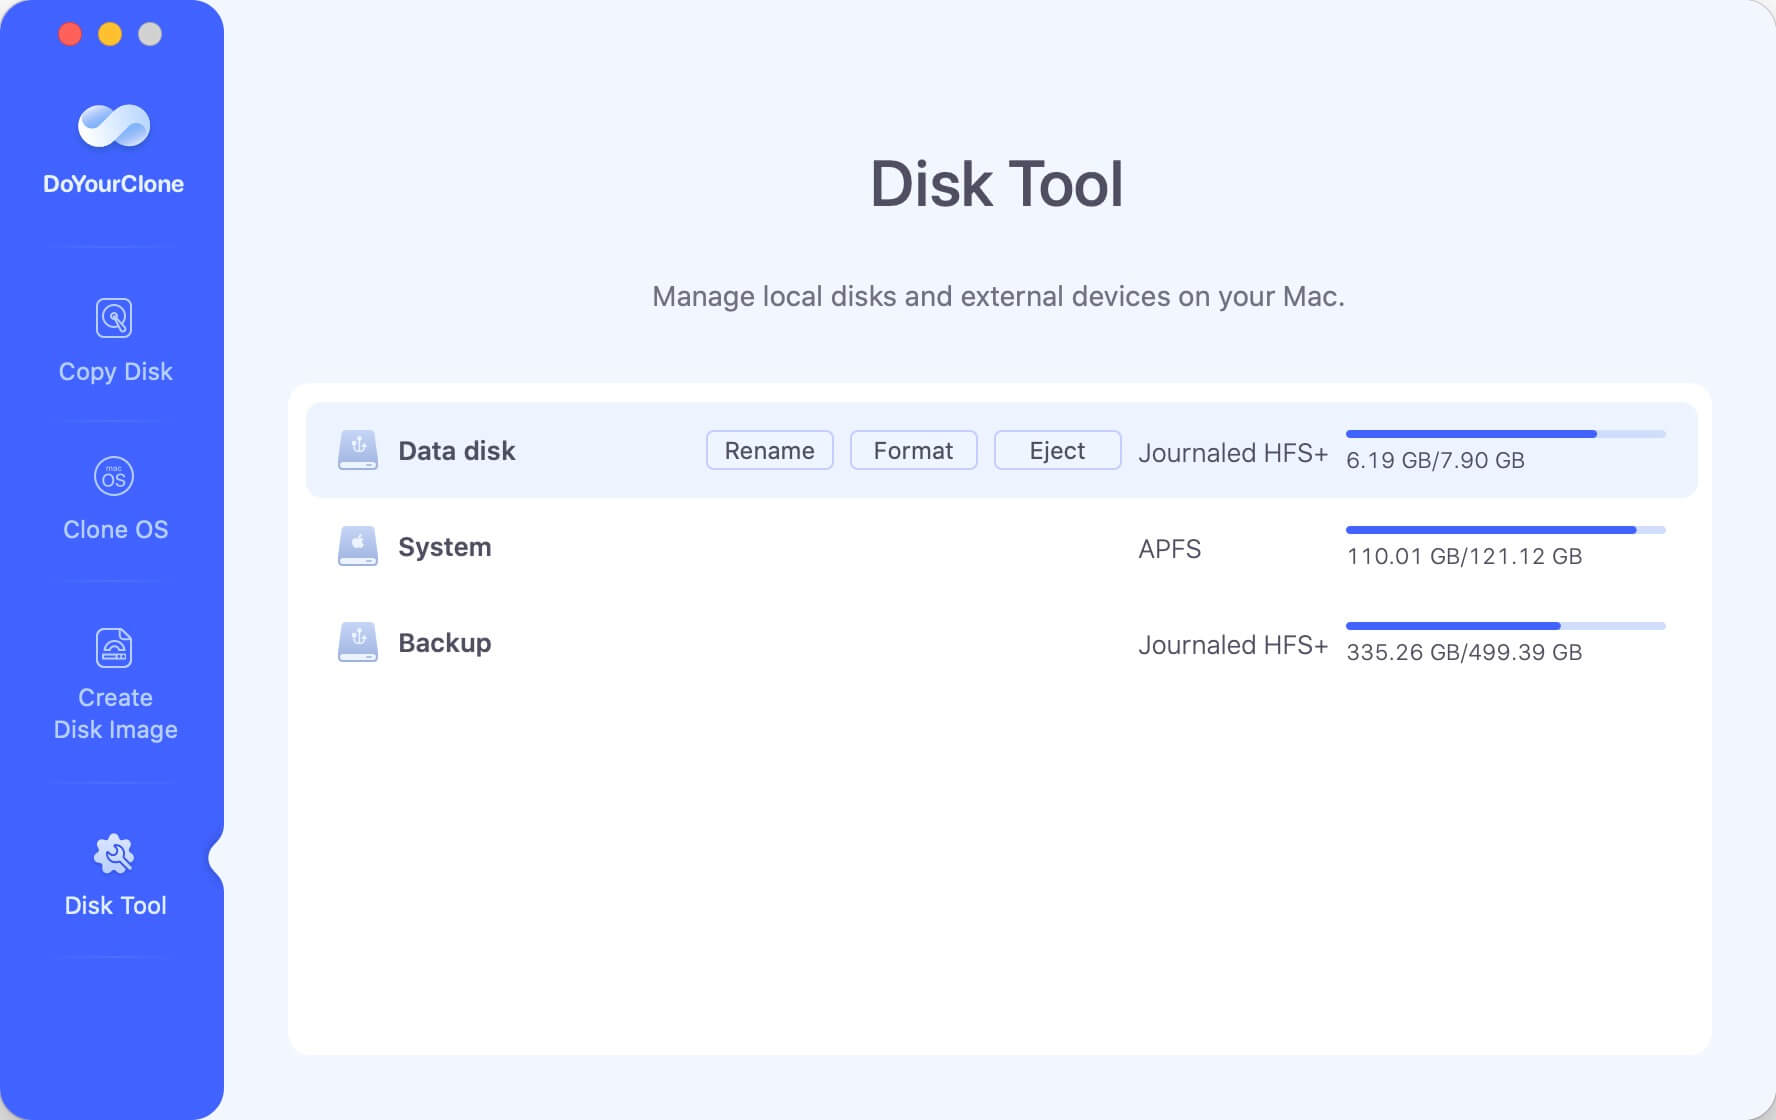Select Create Disk Image in sidebar
This screenshot has height=1120, width=1776.
coord(114,687)
